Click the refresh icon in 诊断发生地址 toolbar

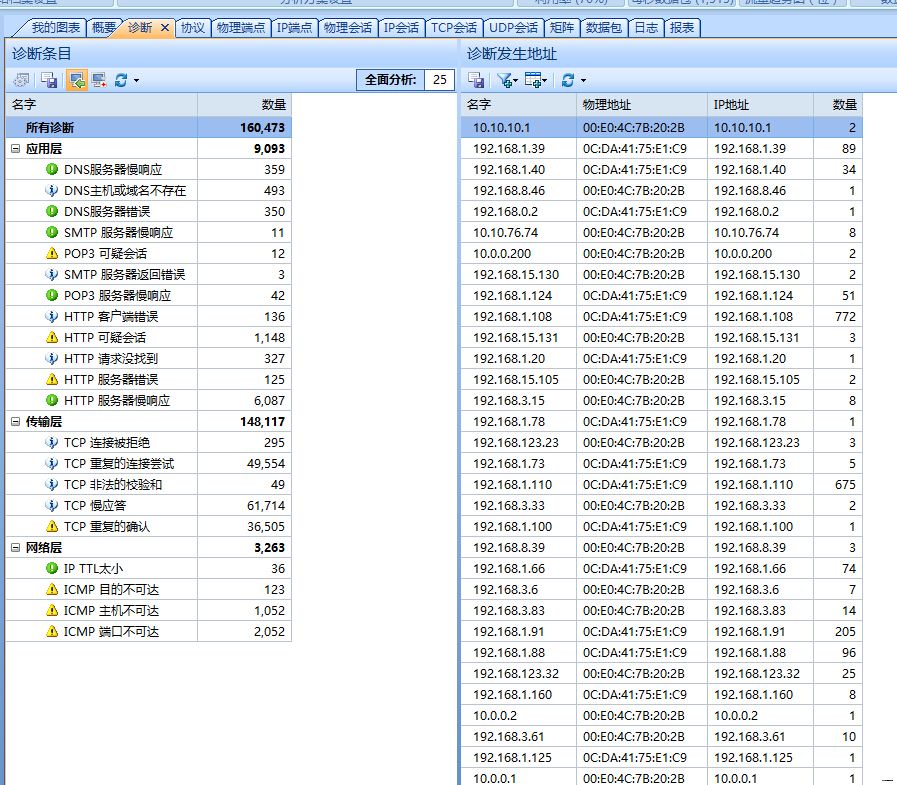pyautogui.click(x=567, y=80)
